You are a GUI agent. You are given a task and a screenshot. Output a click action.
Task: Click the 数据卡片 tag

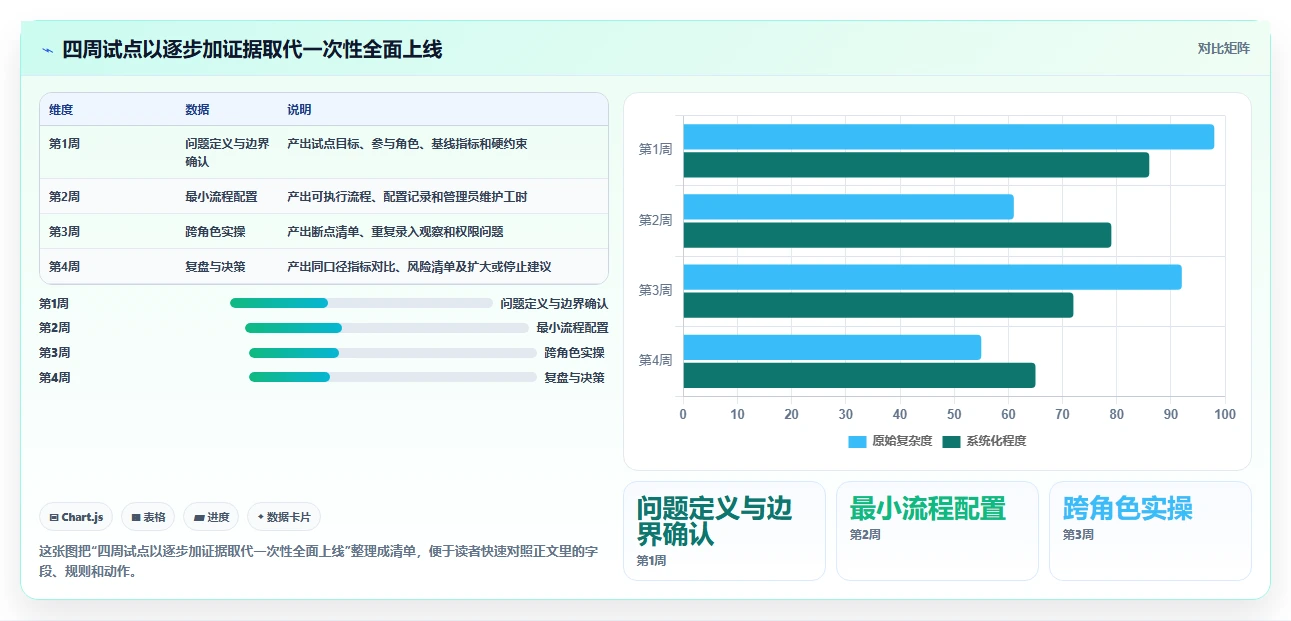(x=284, y=517)
